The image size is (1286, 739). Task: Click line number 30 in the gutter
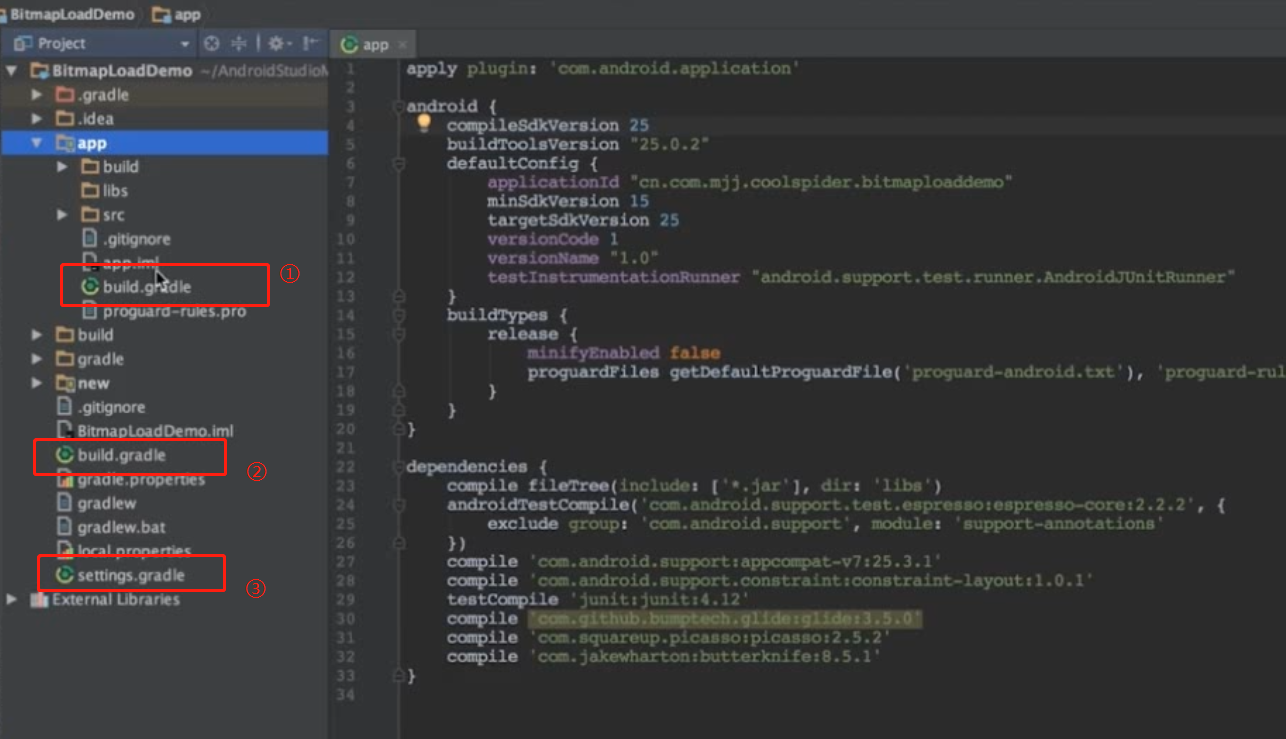click(x=345, y=619)
